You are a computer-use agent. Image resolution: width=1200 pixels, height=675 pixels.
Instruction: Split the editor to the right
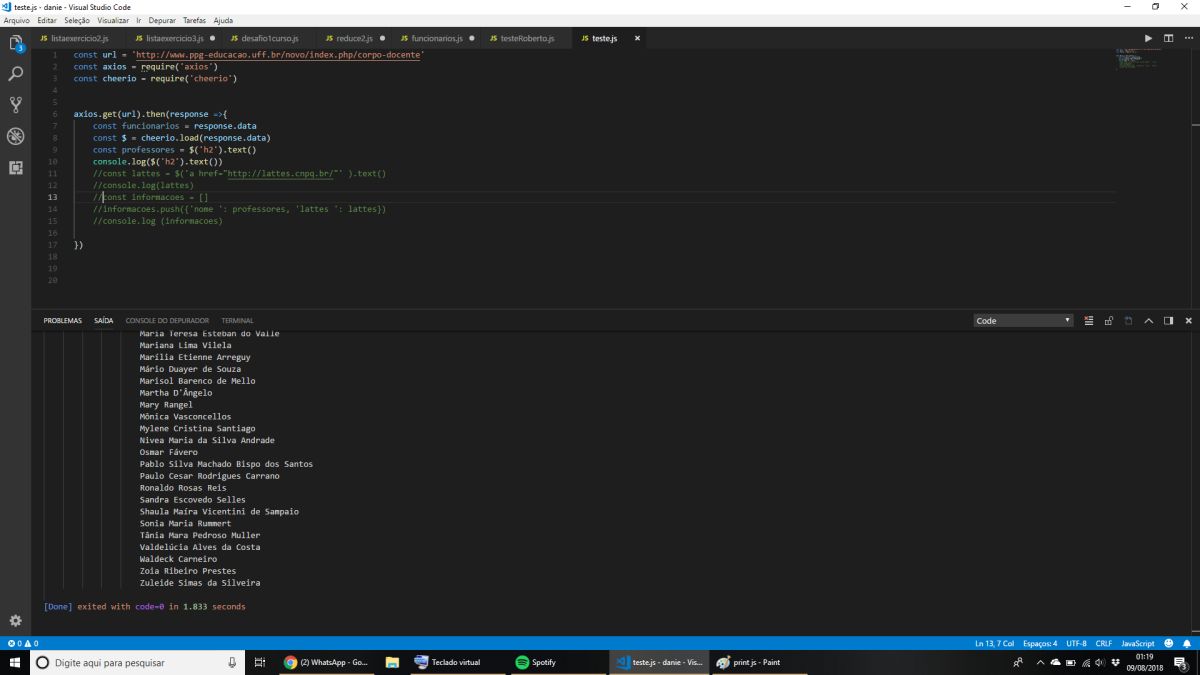pos(1168,38)
